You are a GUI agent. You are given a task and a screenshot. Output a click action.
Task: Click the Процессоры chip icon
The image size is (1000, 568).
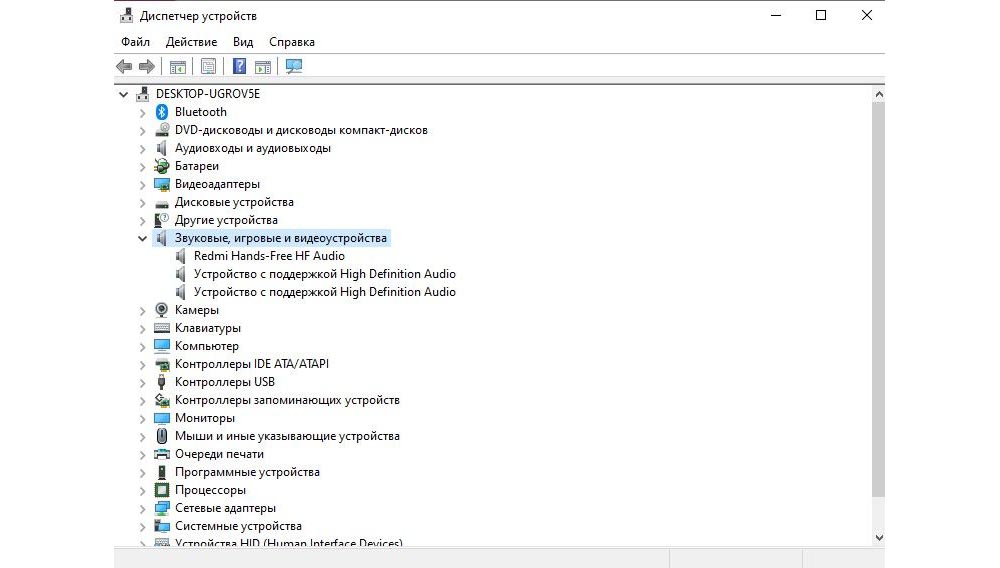(x=162, y=490)
